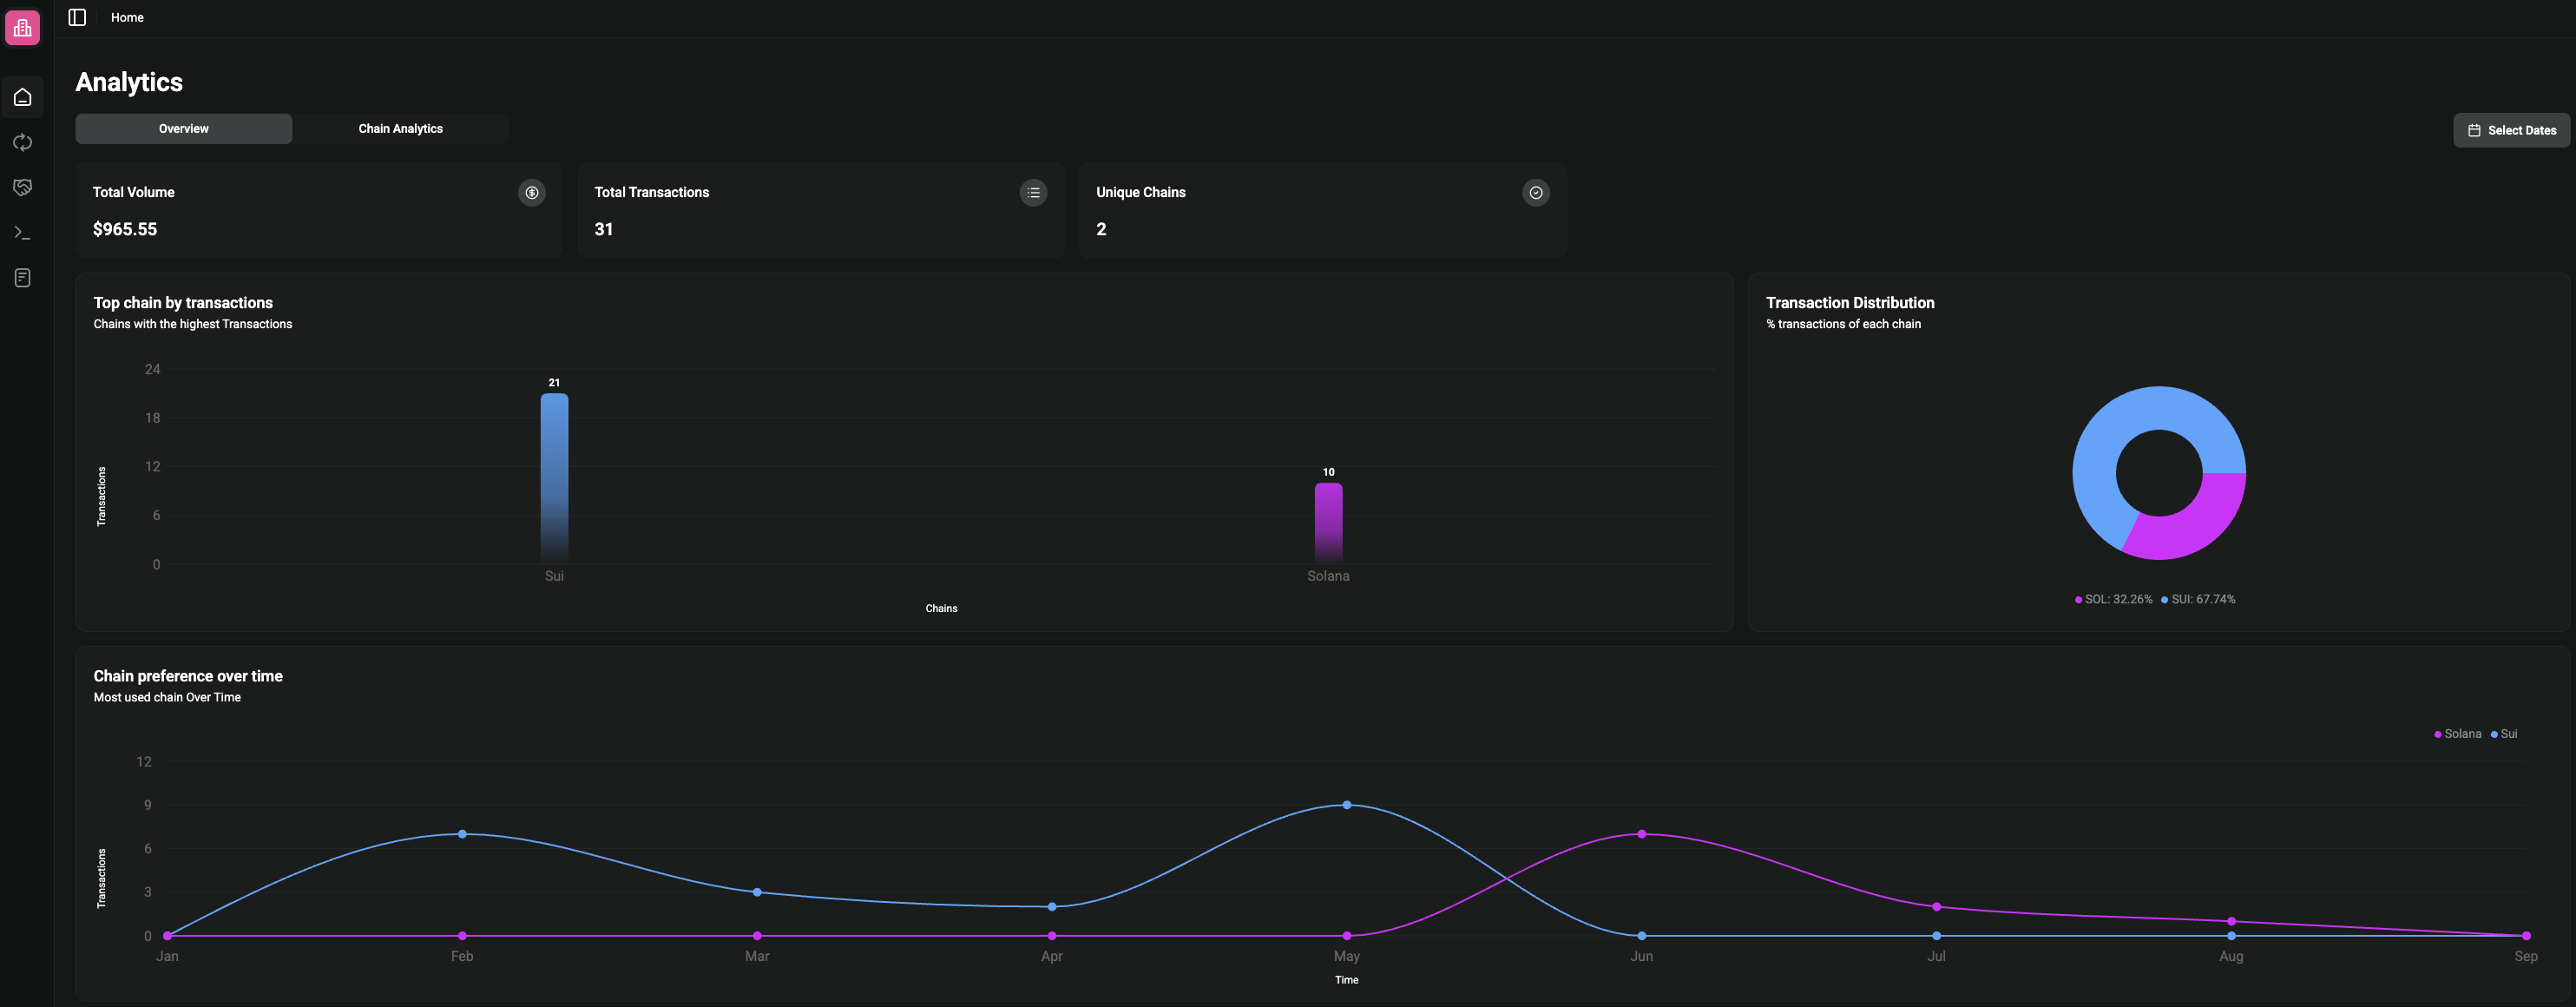This screenshot has height=1007, width=2576.
Task: Open the circular arrows swap icon
Action: click(x=22, y=142)
